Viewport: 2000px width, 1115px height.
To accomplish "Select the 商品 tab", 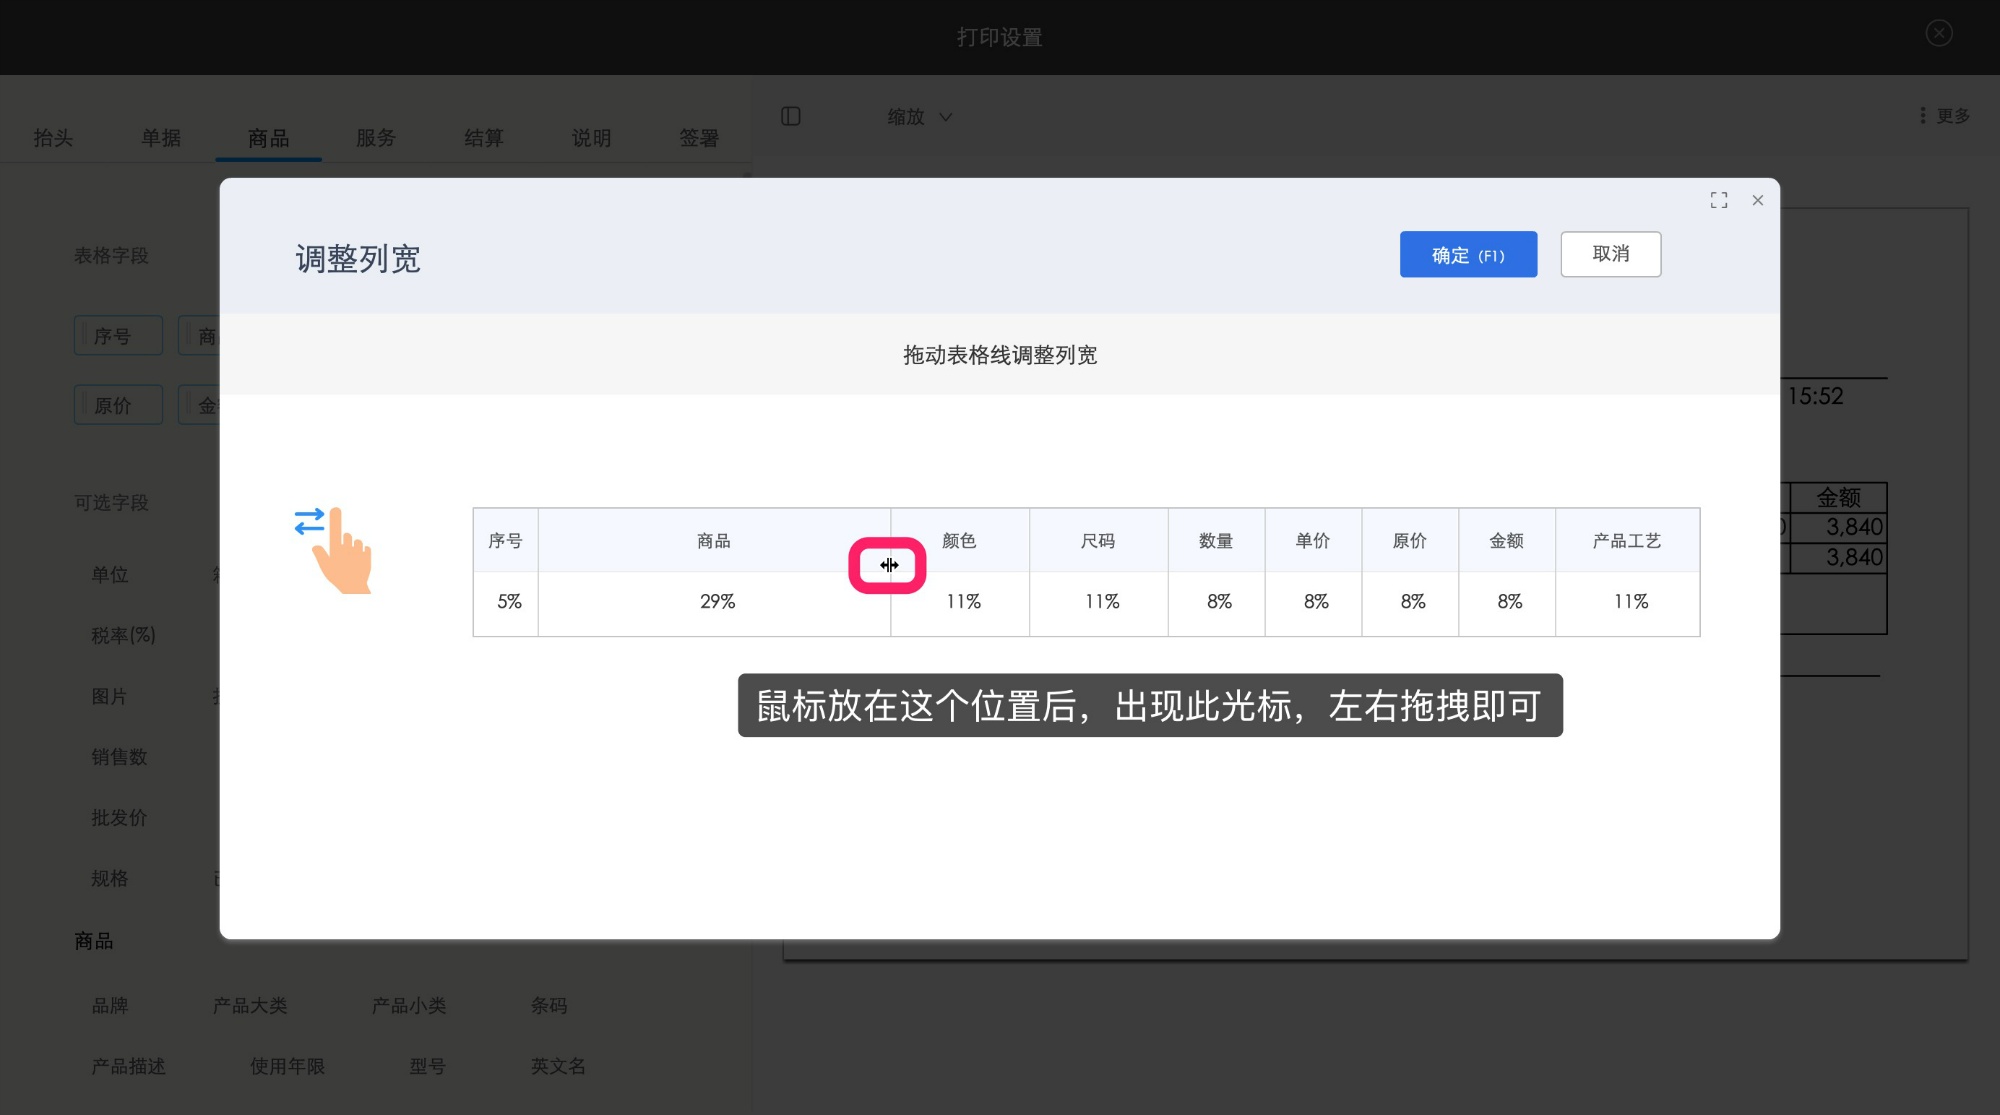I will click(269, 138).
